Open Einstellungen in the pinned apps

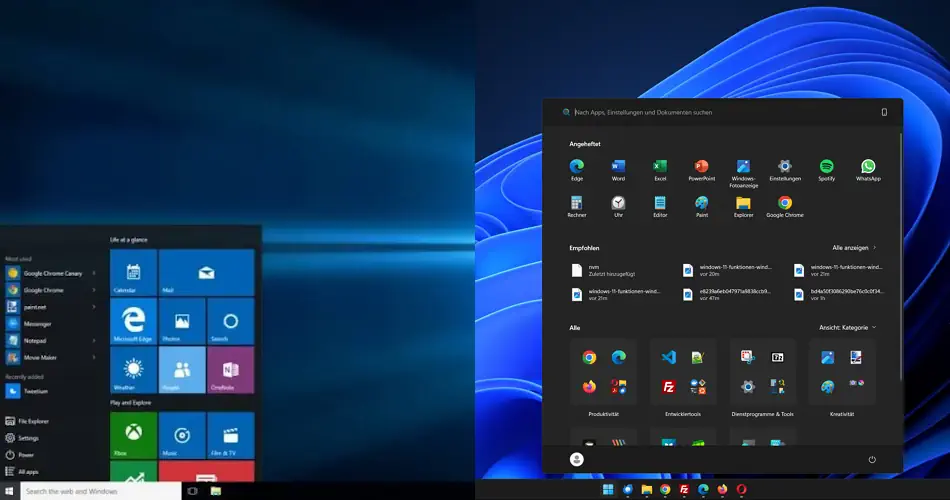tap(785, 170)
